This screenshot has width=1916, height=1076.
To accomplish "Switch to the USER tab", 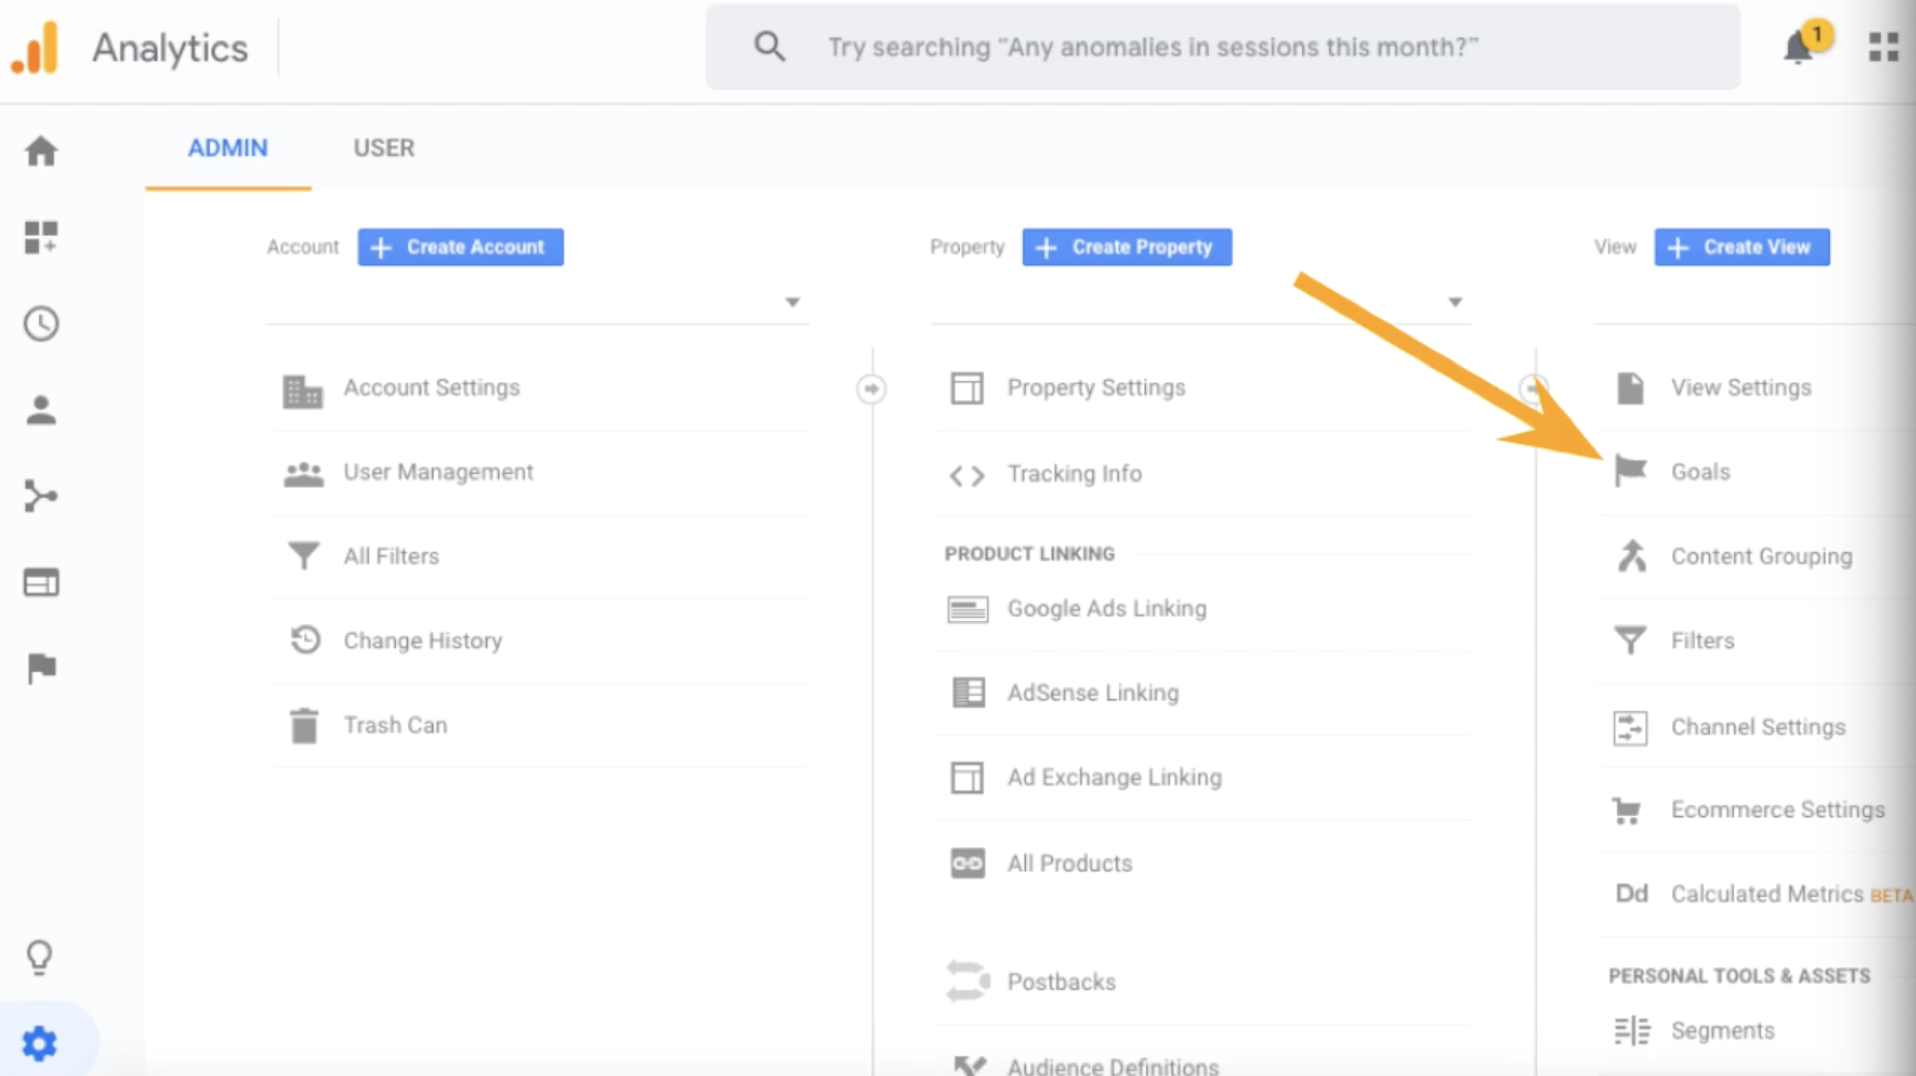I will 383,148.
